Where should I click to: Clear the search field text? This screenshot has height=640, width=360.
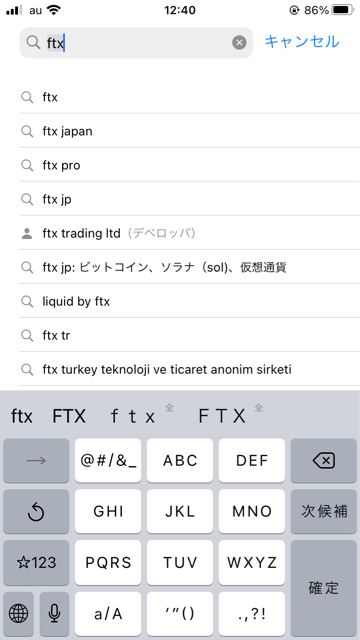[x=239, y=42]
